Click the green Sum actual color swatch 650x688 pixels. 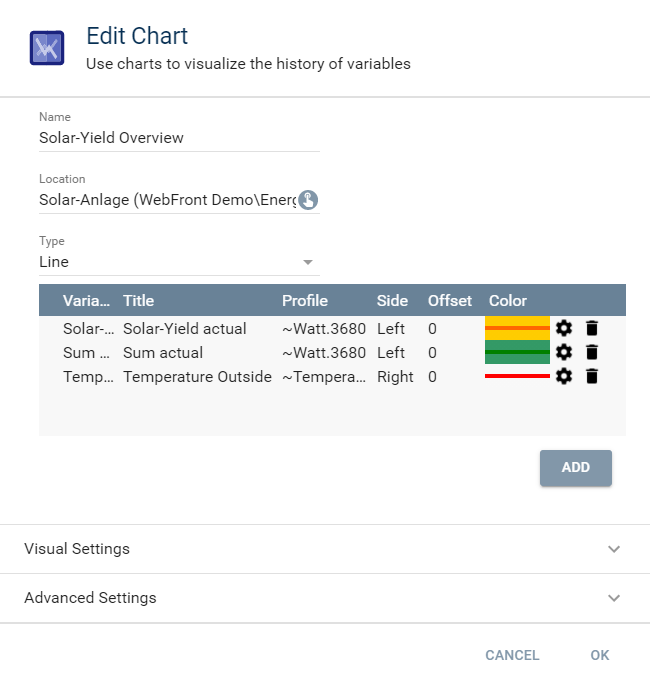coord(517,352)
